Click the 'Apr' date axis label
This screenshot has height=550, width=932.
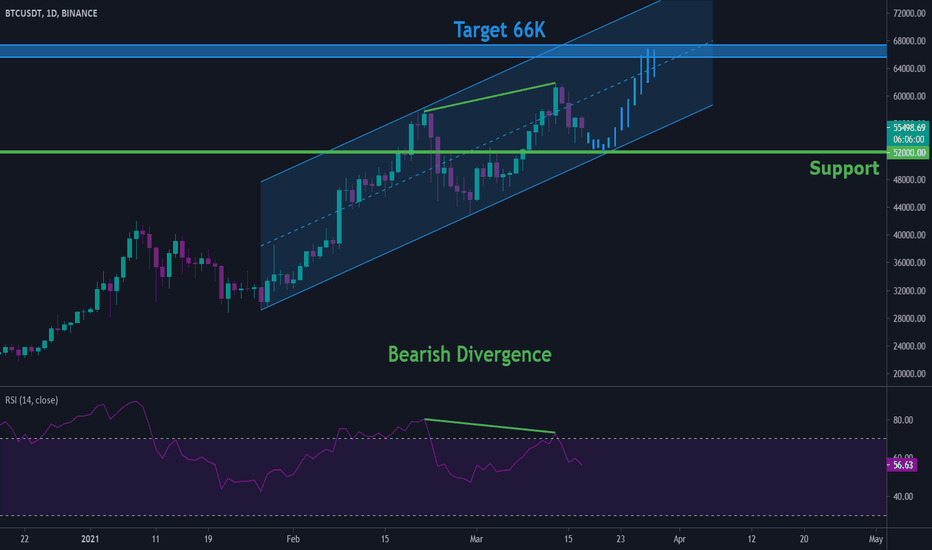[x=679, y=539]
